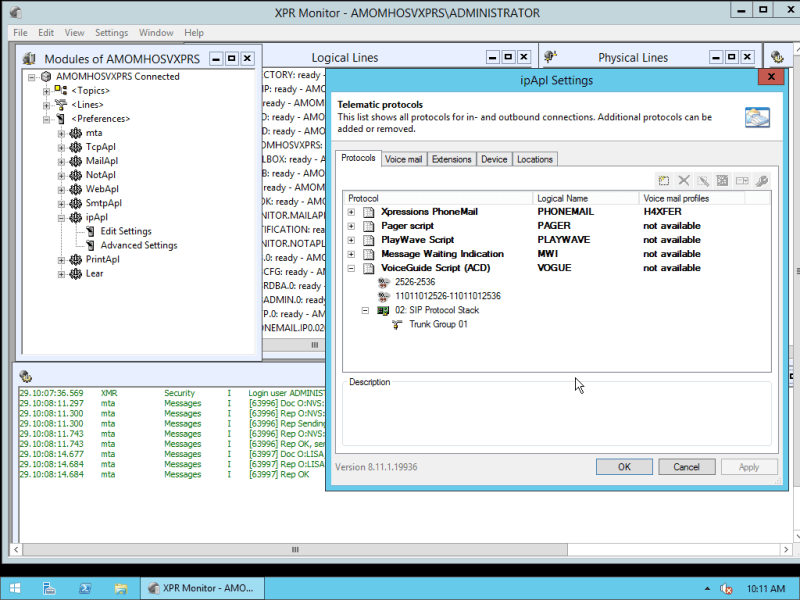The height and width of the screenshot is (600, 800).
Task: Click the WebApl gear icon
Action: pos(76,189)
